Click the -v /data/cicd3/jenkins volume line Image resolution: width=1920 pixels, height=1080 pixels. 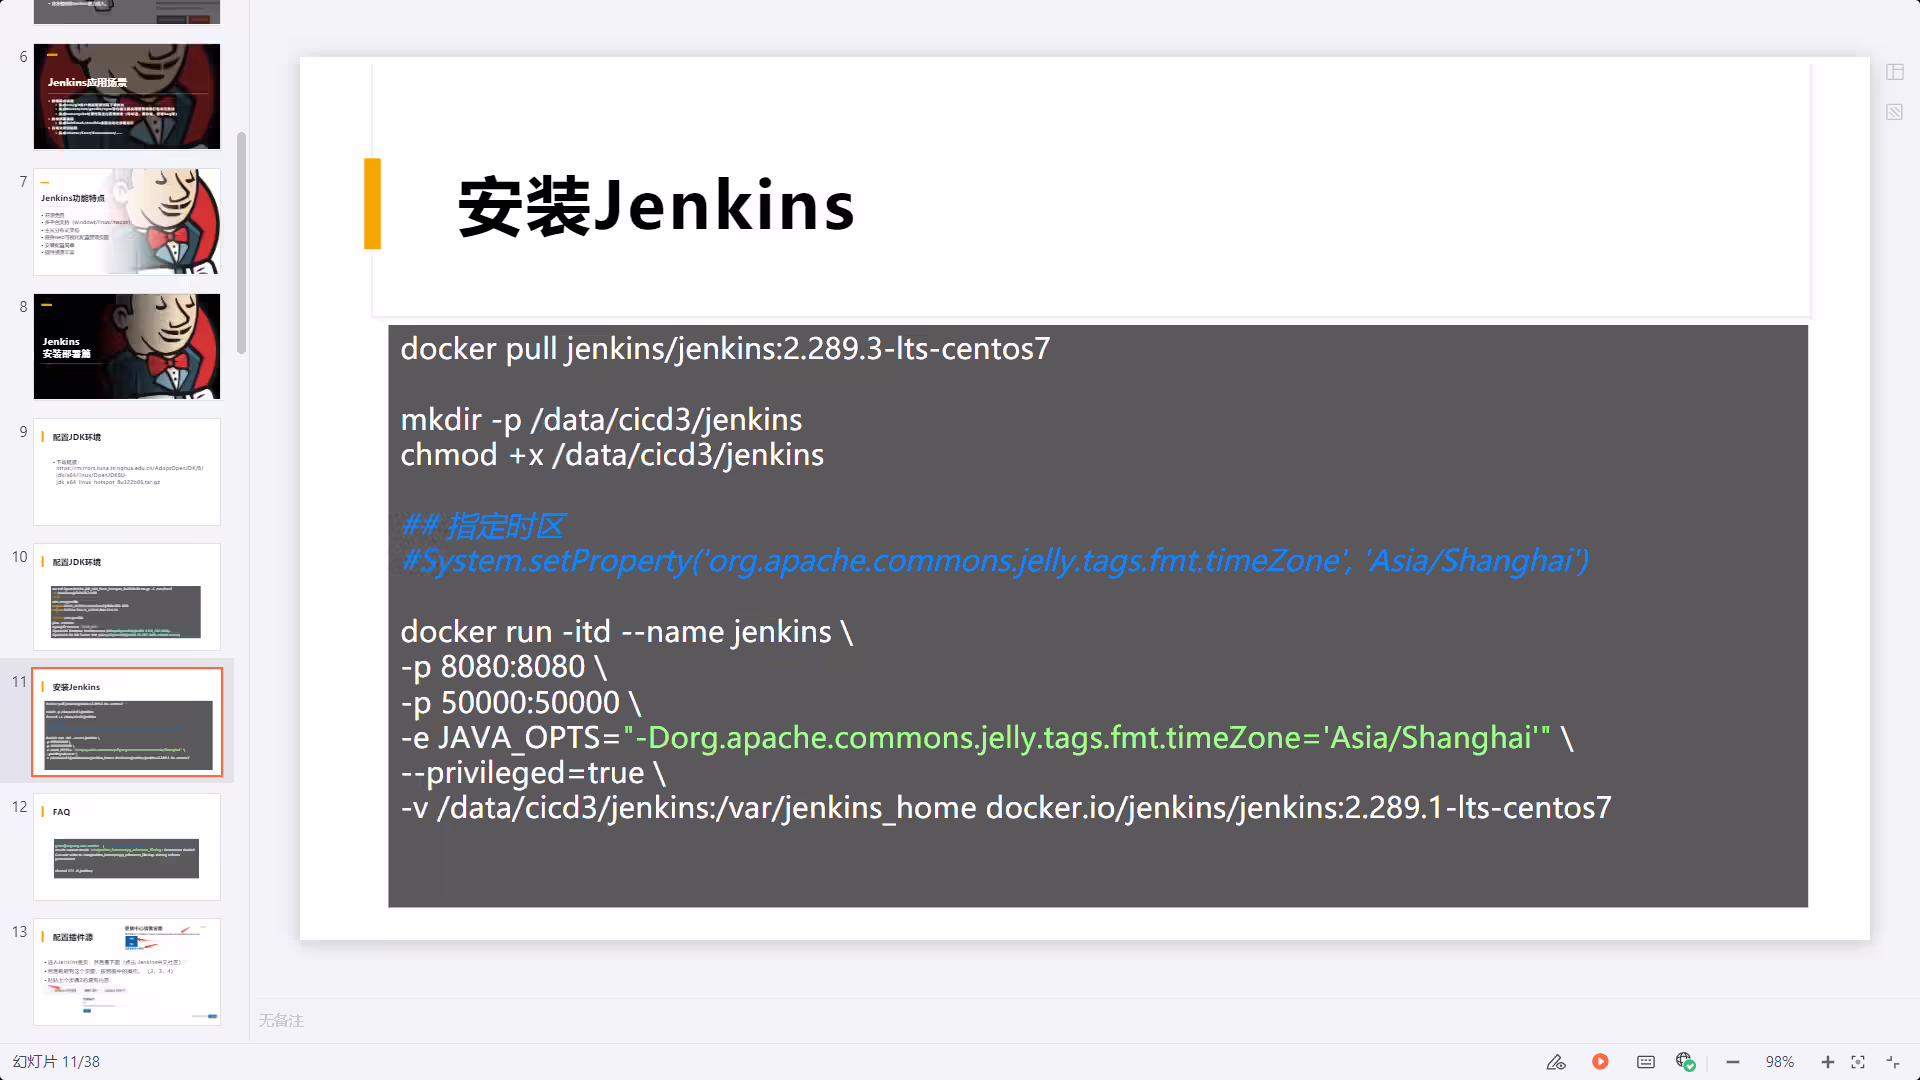click(1006, 808)
